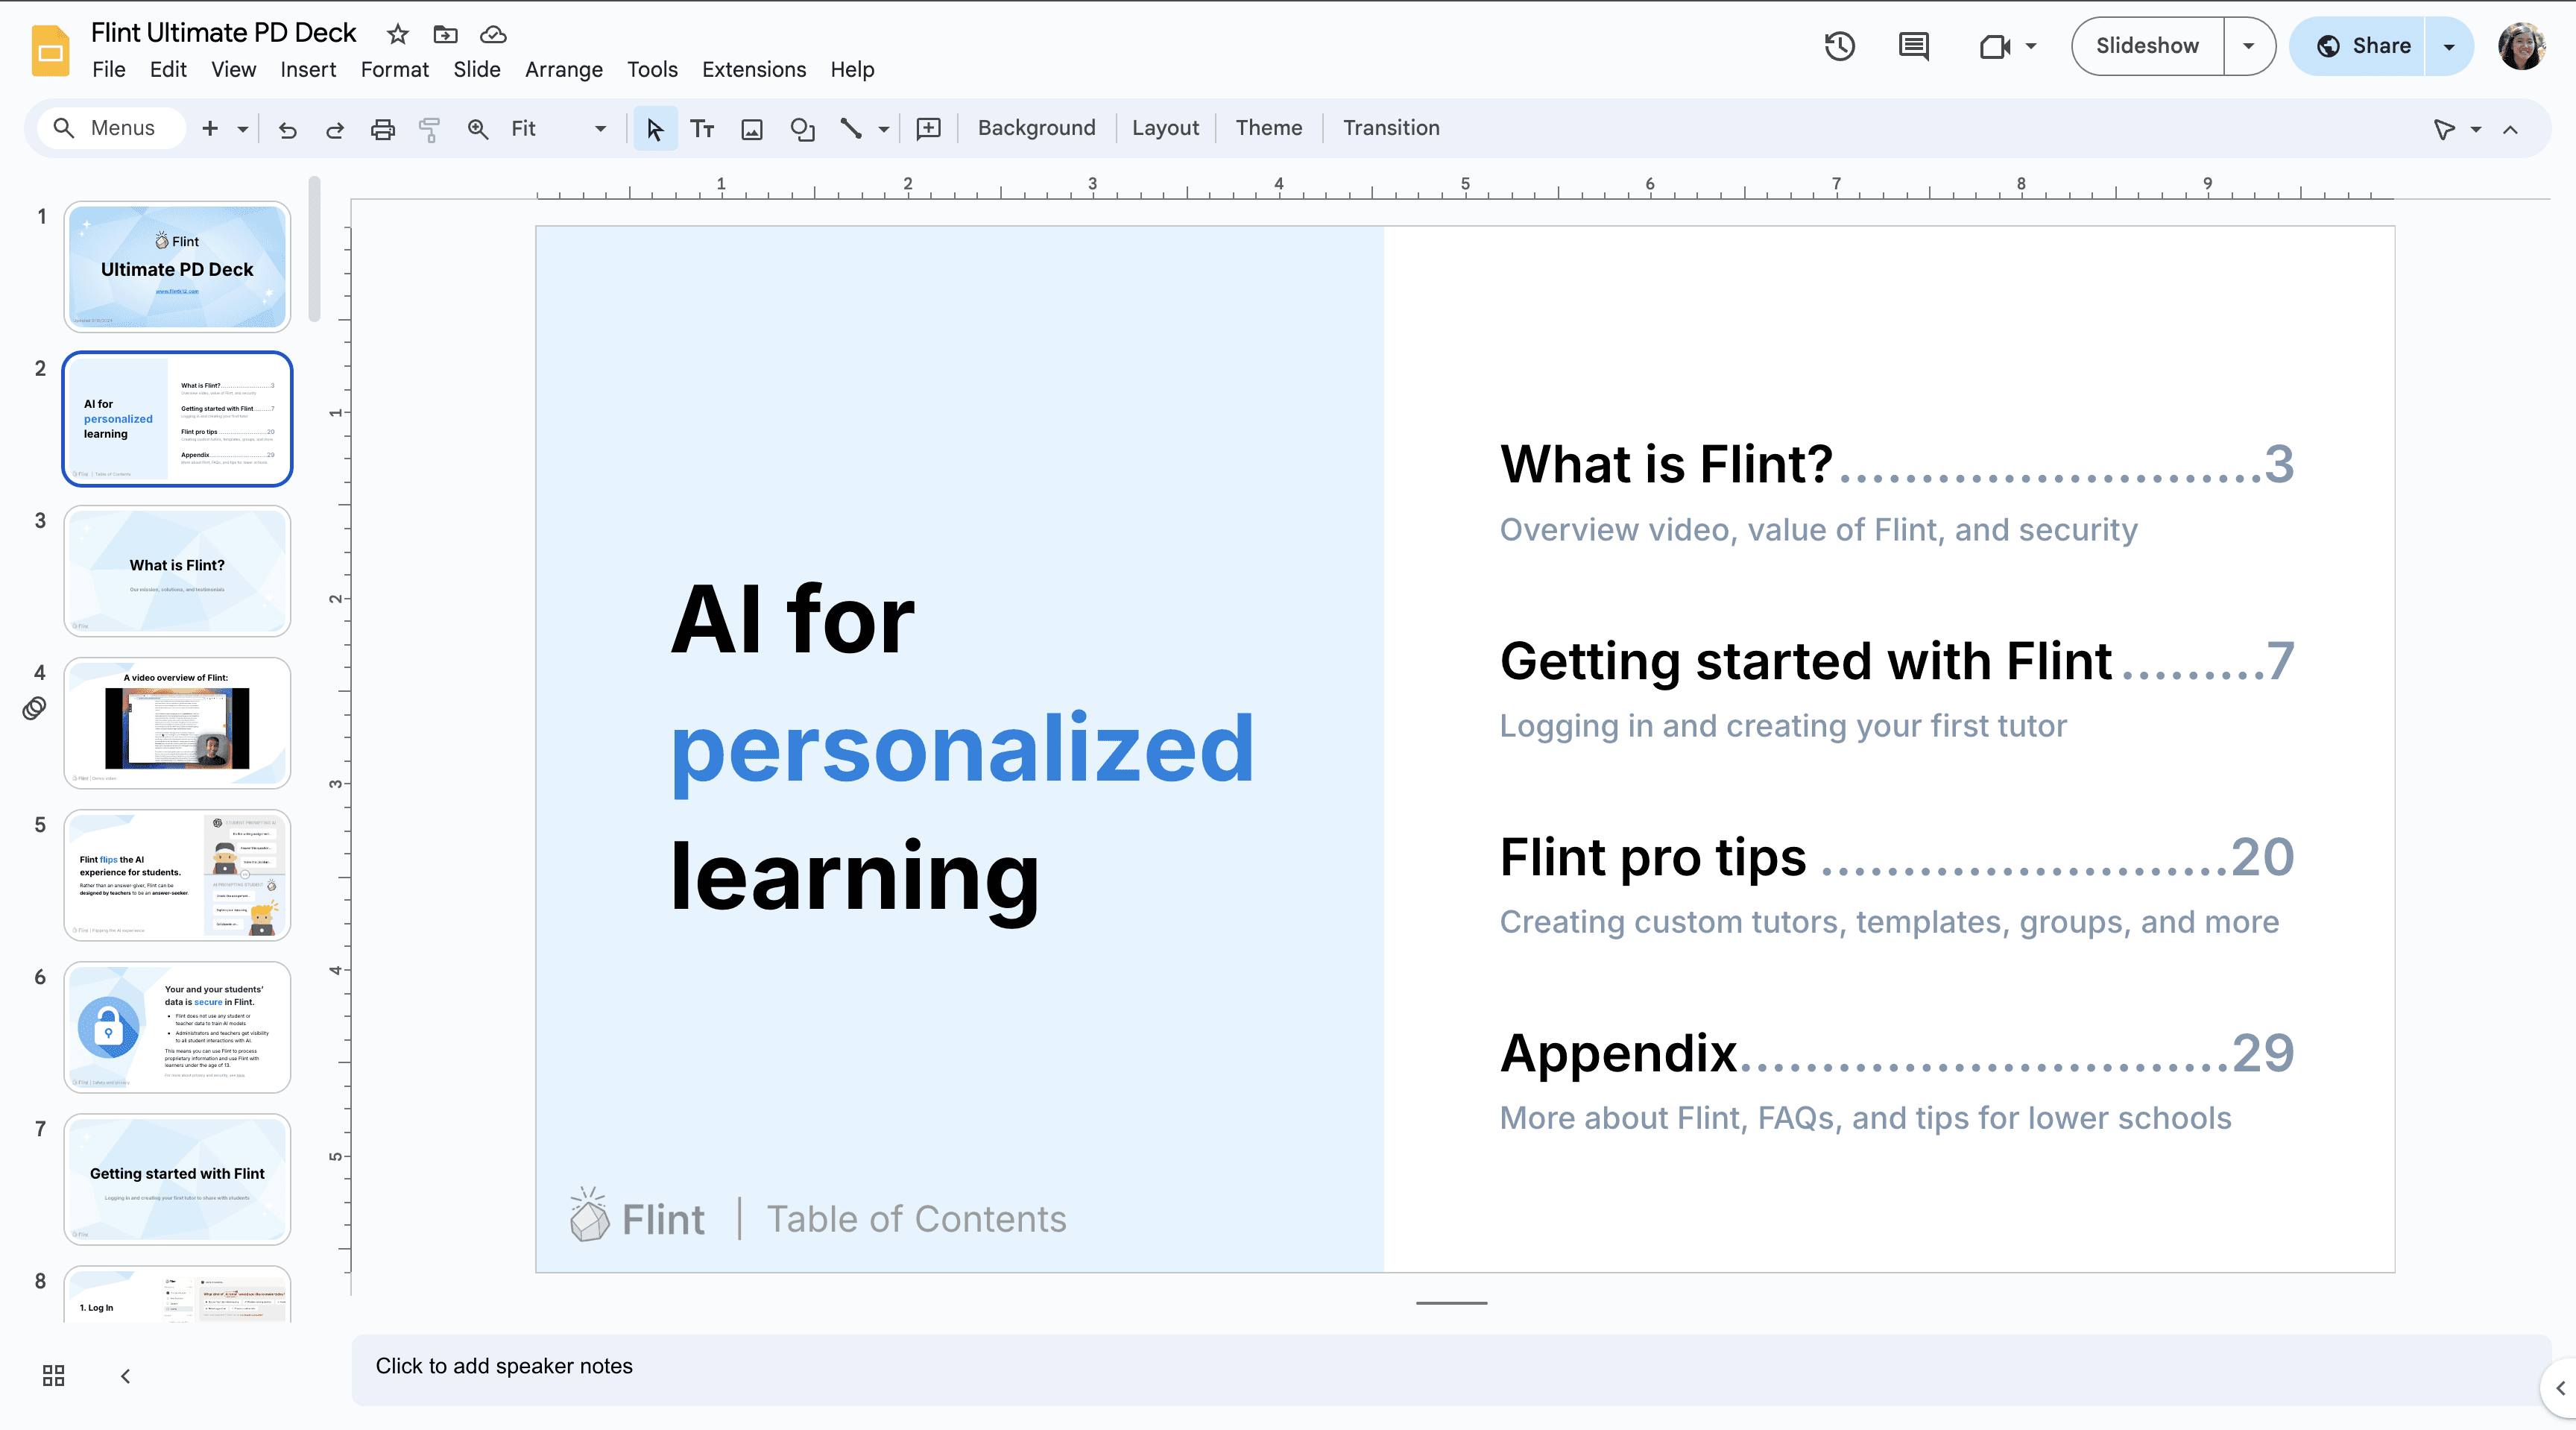This screenshot has height=1430, width=2576.
Task: Select slide 7 Getting started thumbnail
Action: [x=177, y=1179]
